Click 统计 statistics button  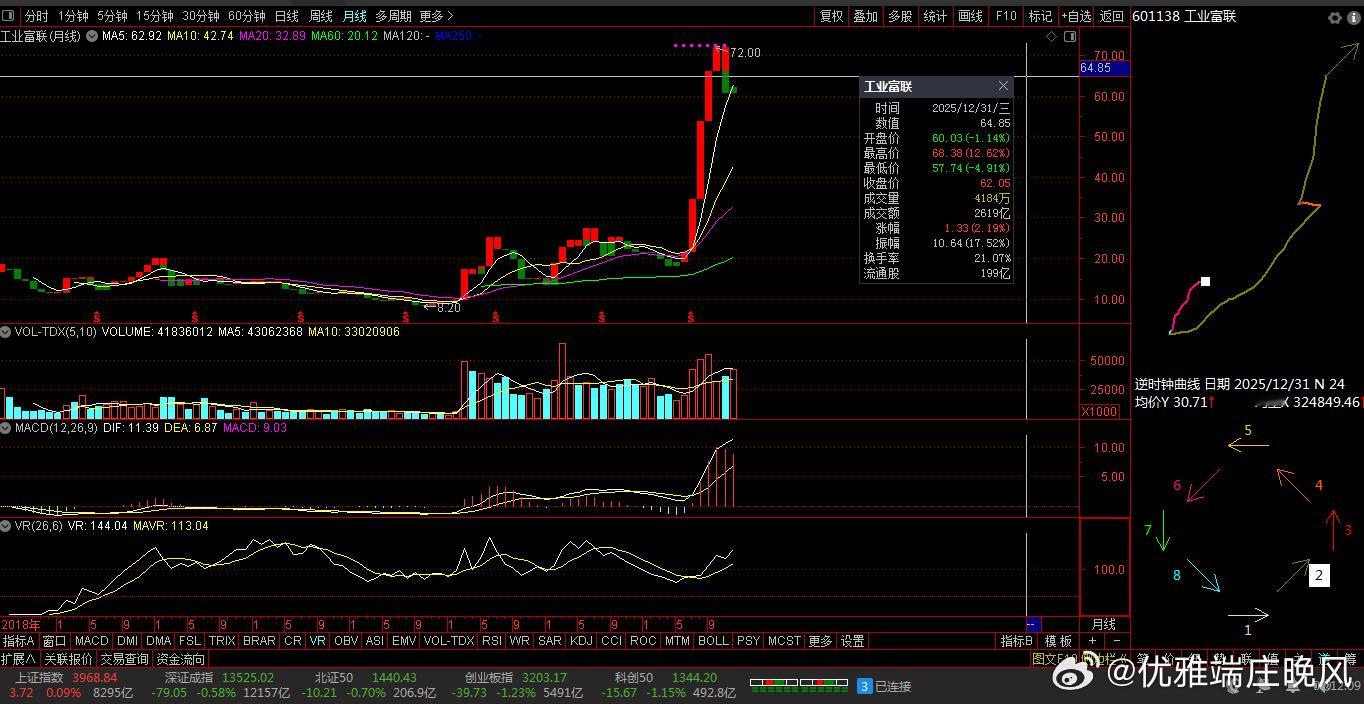click(935, 16)
